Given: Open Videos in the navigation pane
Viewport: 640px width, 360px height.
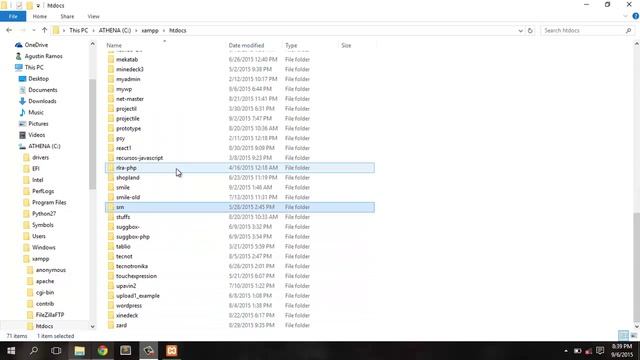Looking at the screenshot, I should 37,135.
